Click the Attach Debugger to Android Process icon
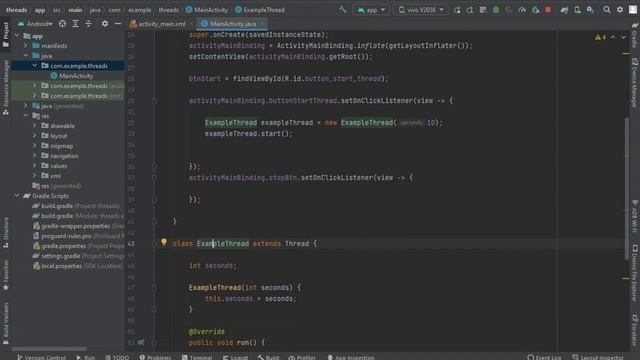The width and height of the screenshot is (640, 360). coord(535,10)
